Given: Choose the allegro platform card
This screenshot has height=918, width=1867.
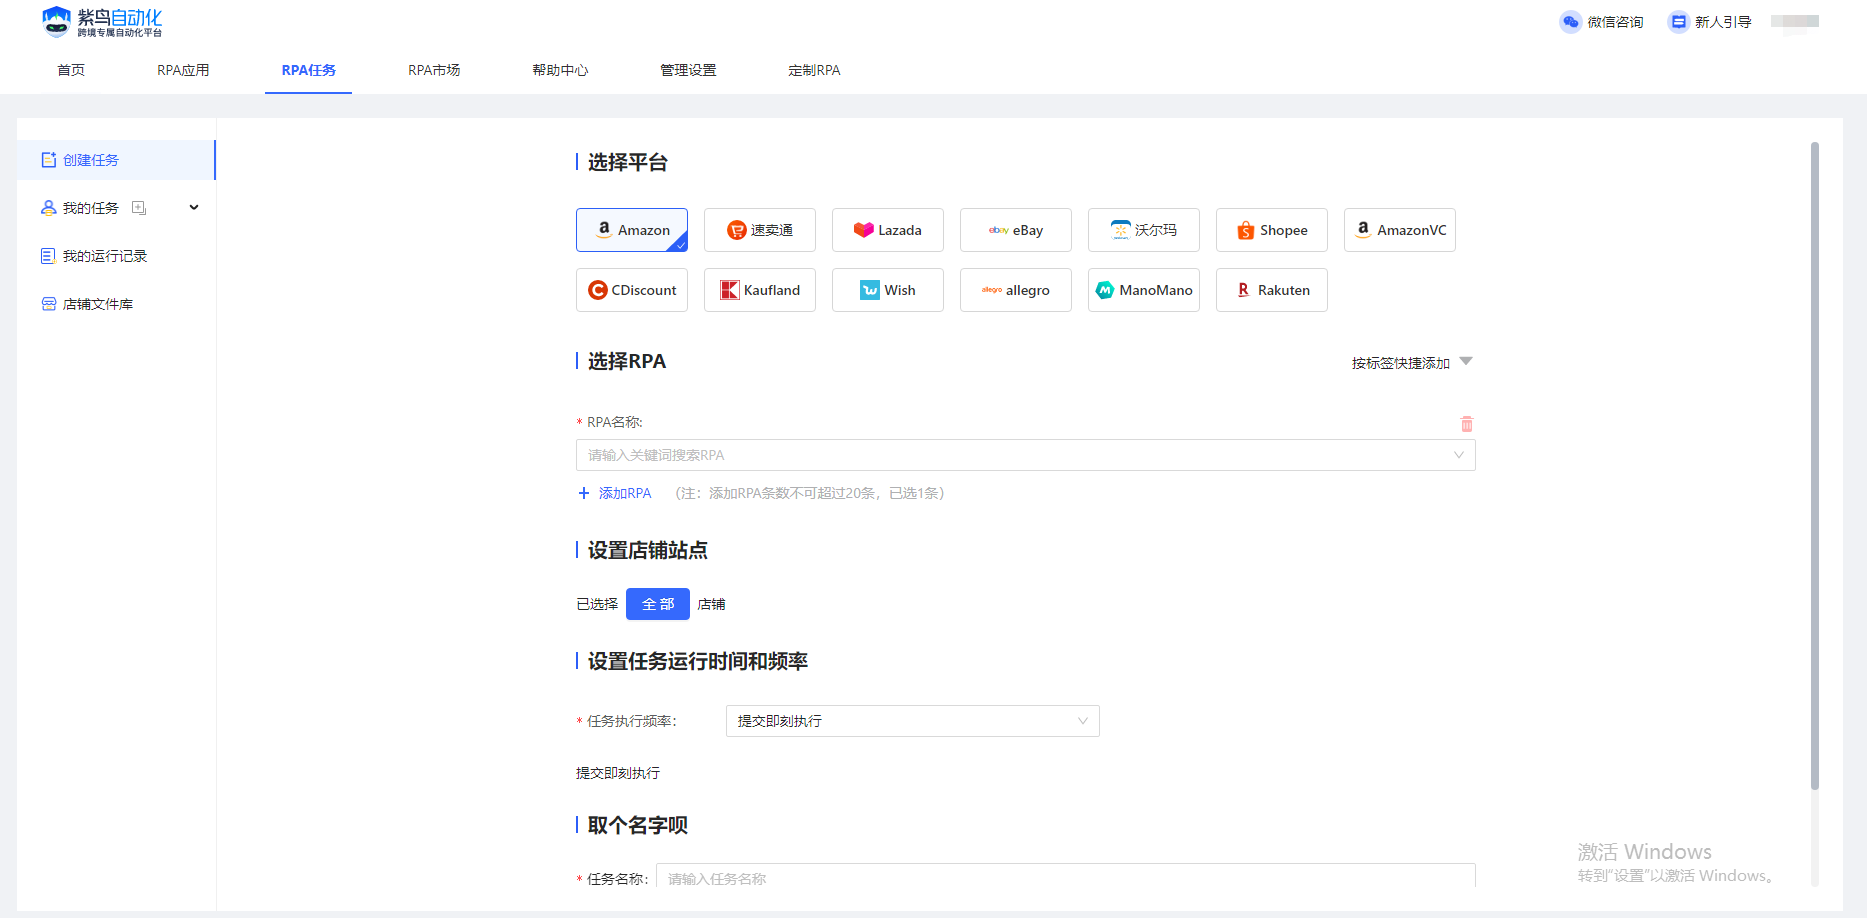Looking at the screenshot, I should click(x=1016, y=290).
